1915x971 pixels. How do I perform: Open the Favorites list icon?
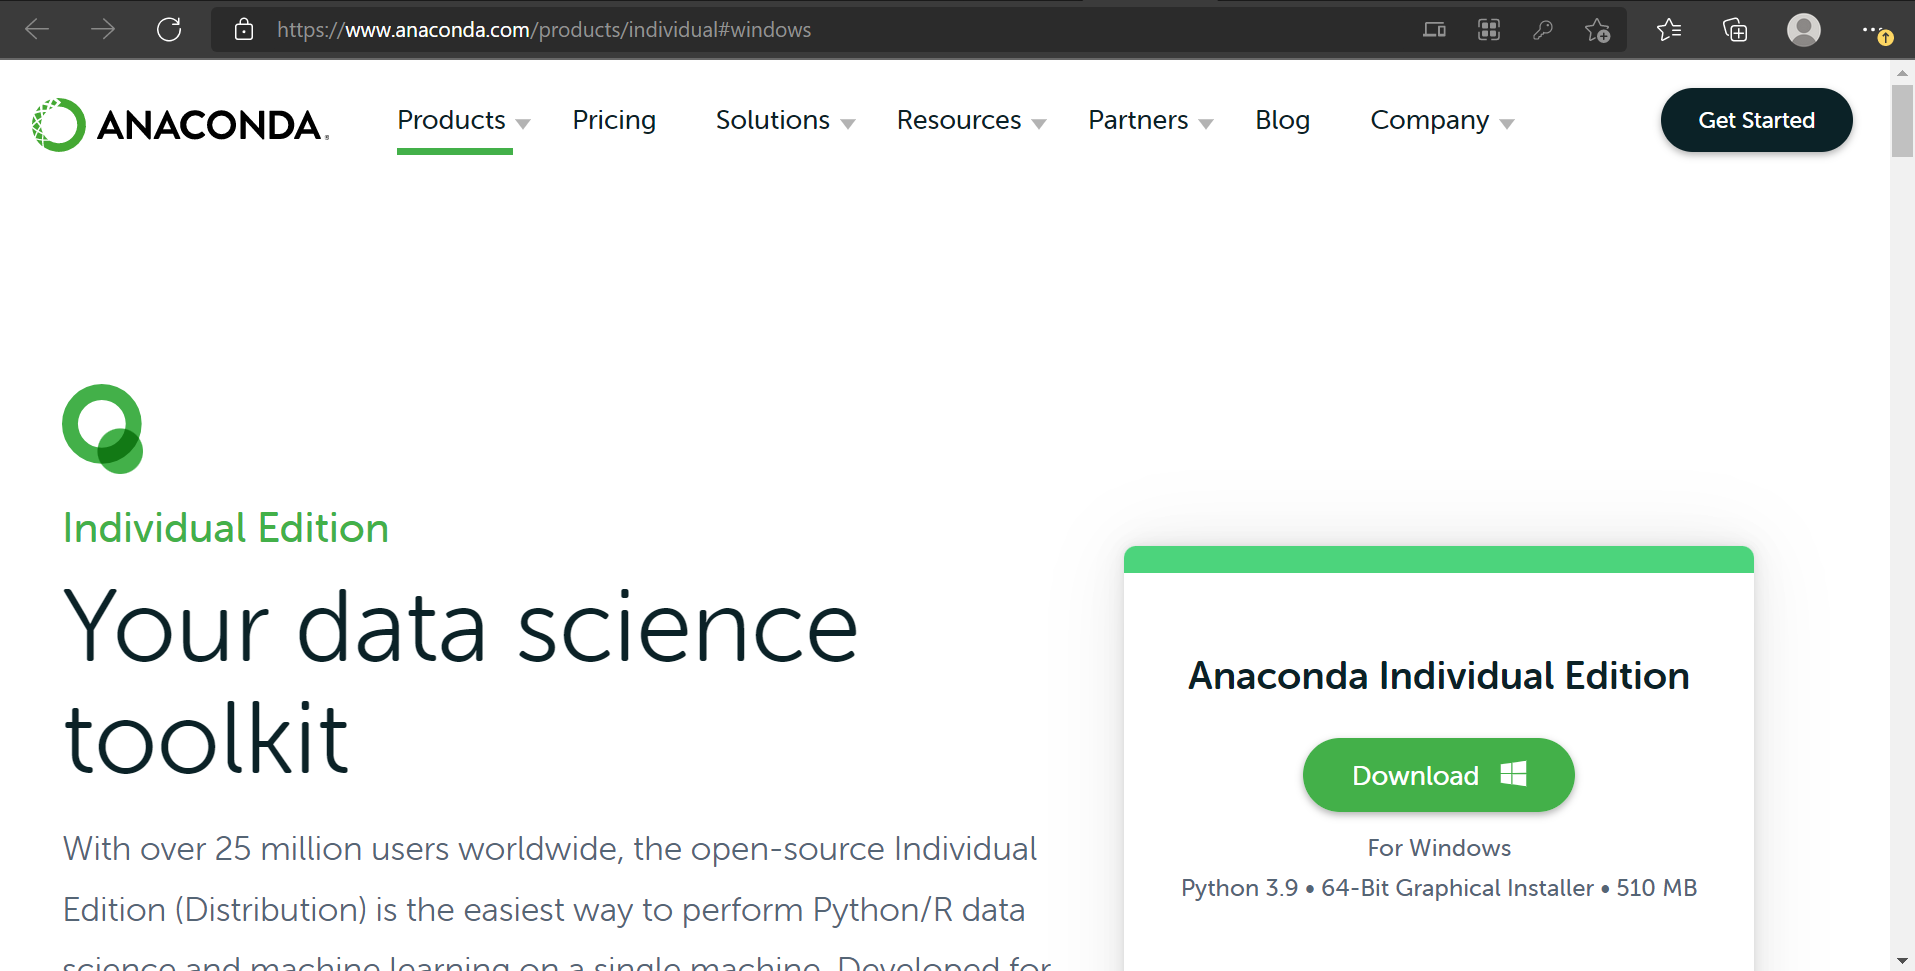(1669, 30)
